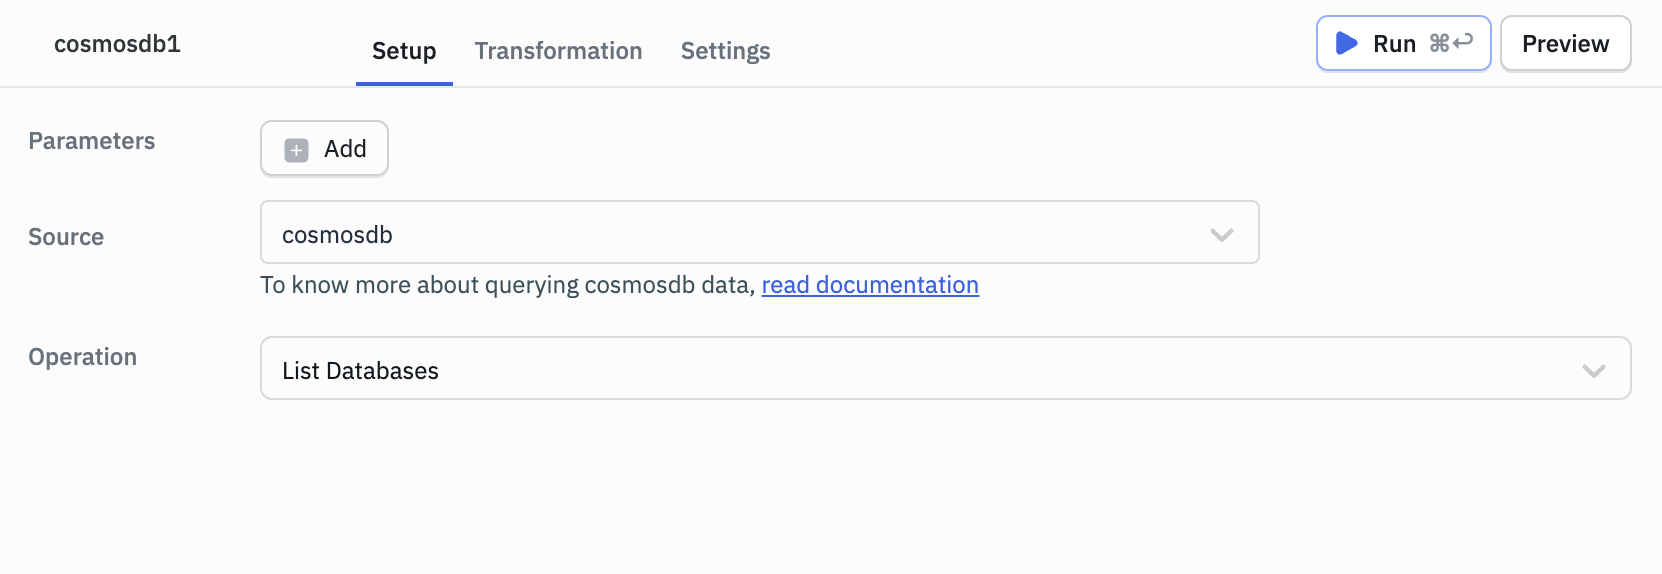The width and height of the screenshot is (1662, 574).
Task: Click the Parameters label
Action: (92, 141)
